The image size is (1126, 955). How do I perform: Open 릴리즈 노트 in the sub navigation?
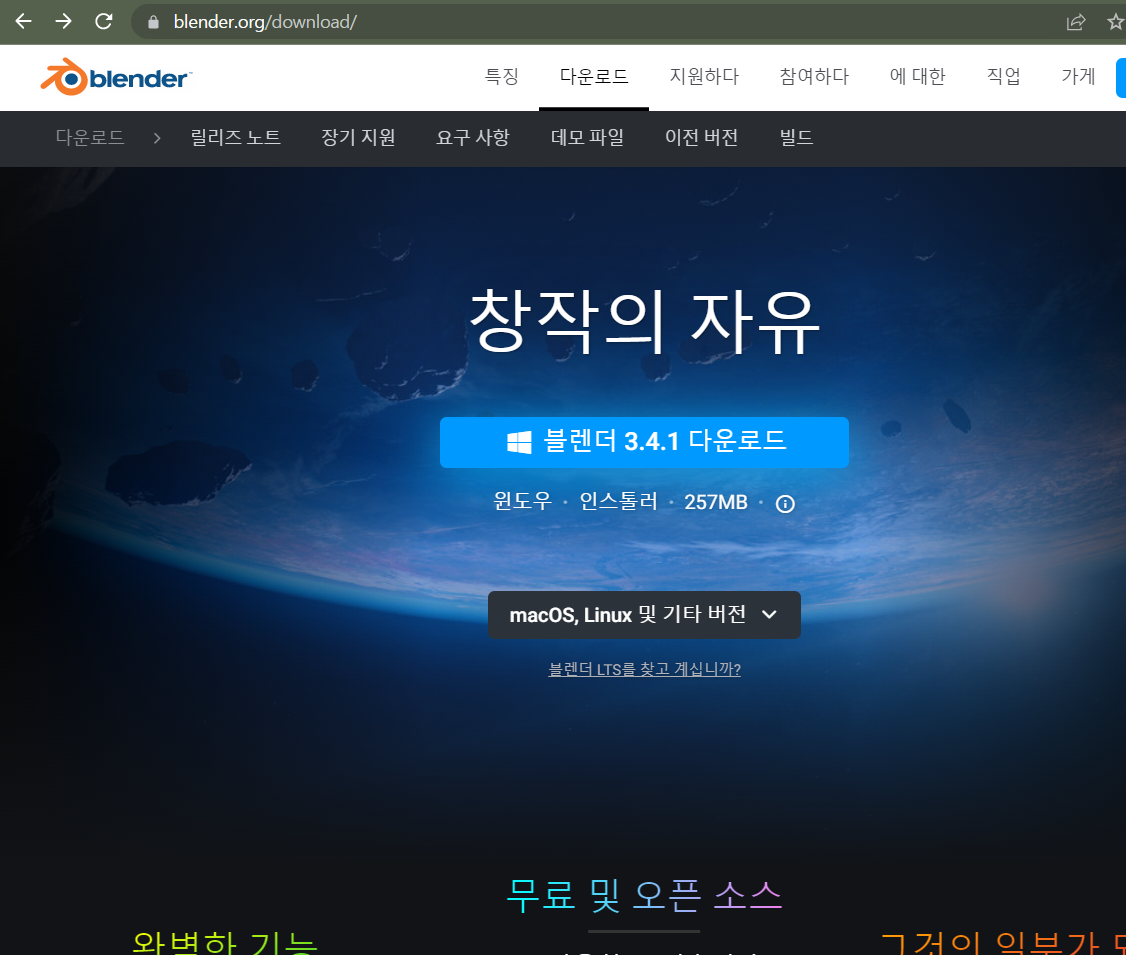[236, 137]
